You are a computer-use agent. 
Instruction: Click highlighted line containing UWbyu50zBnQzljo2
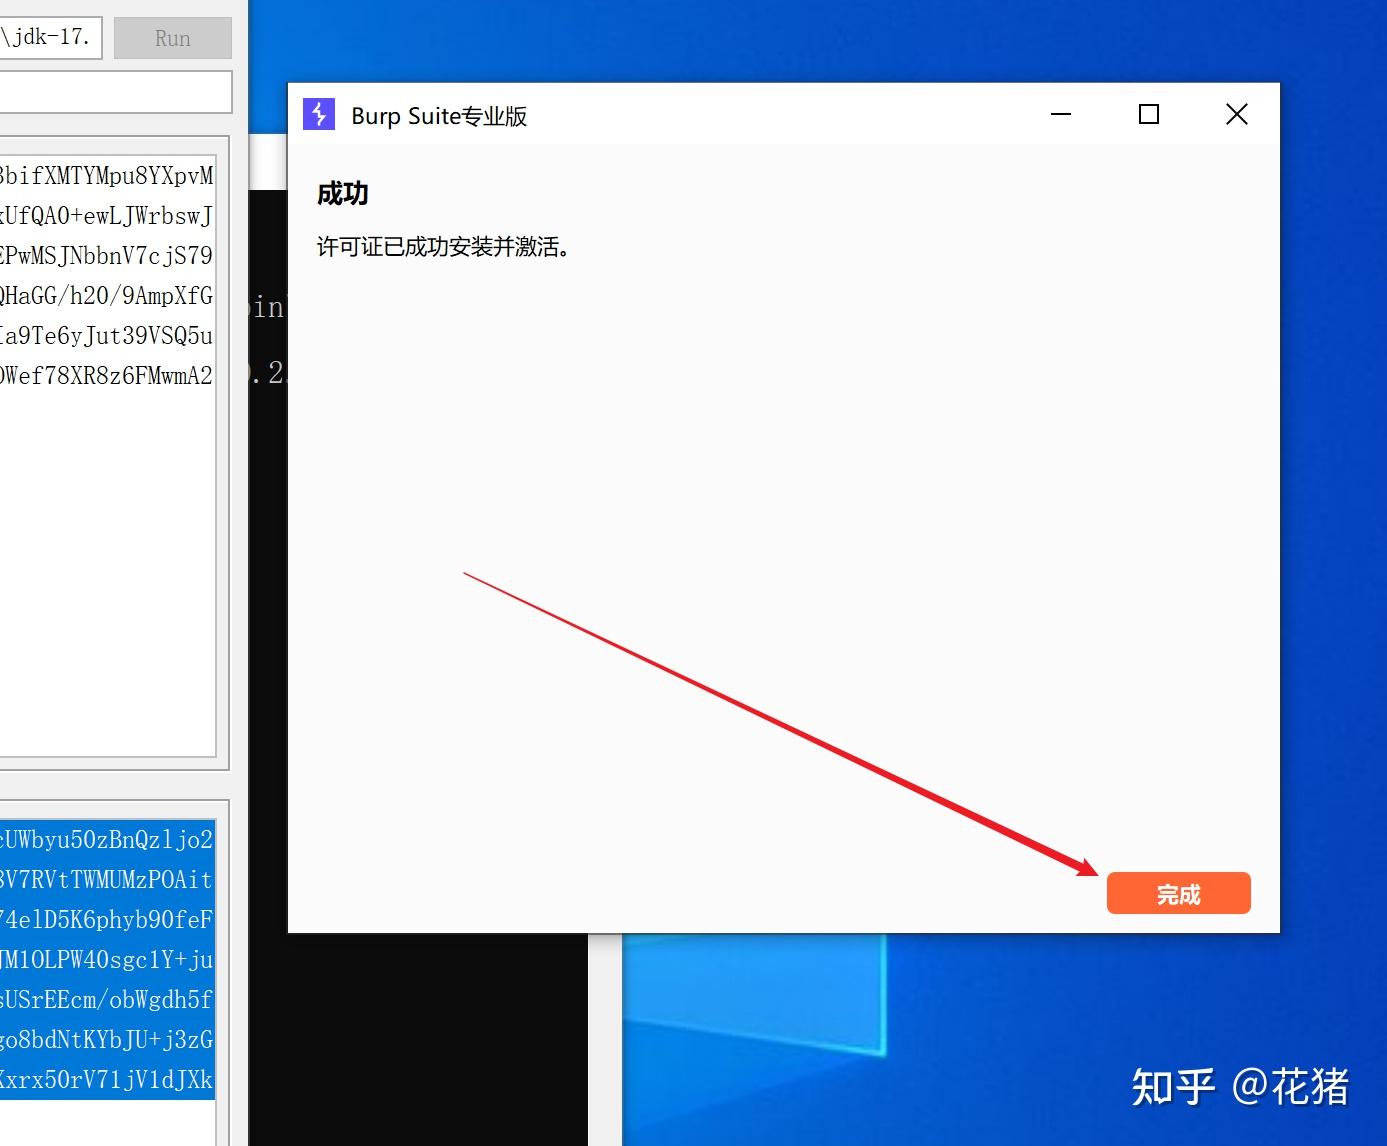[x=107, y=840]
